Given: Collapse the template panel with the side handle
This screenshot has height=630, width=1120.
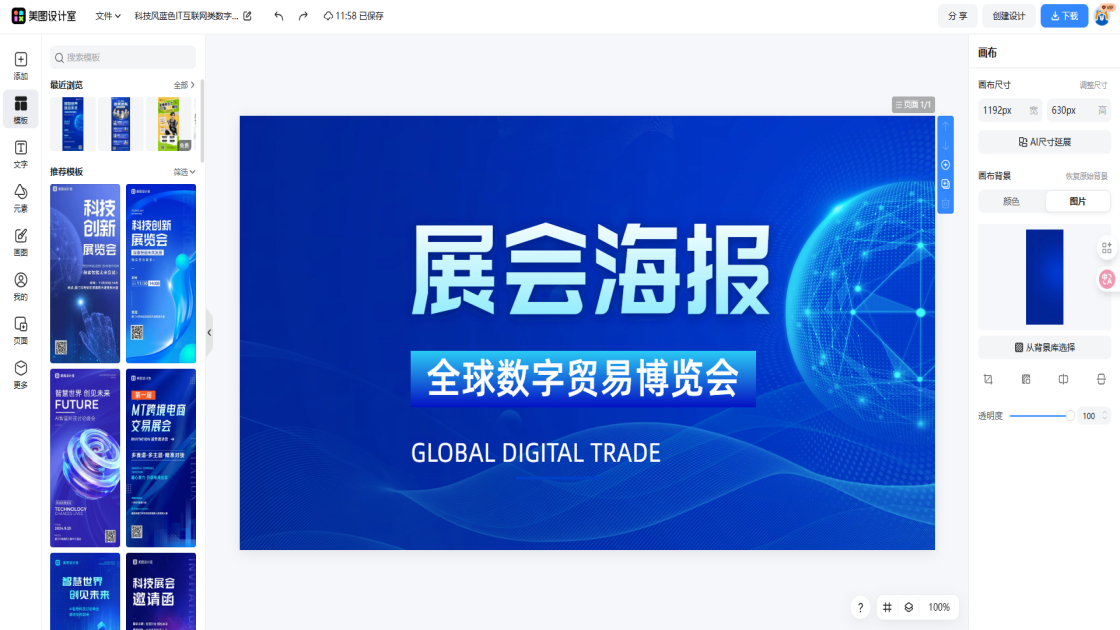Looking at the screenshot, I should [x=209, y=332].
